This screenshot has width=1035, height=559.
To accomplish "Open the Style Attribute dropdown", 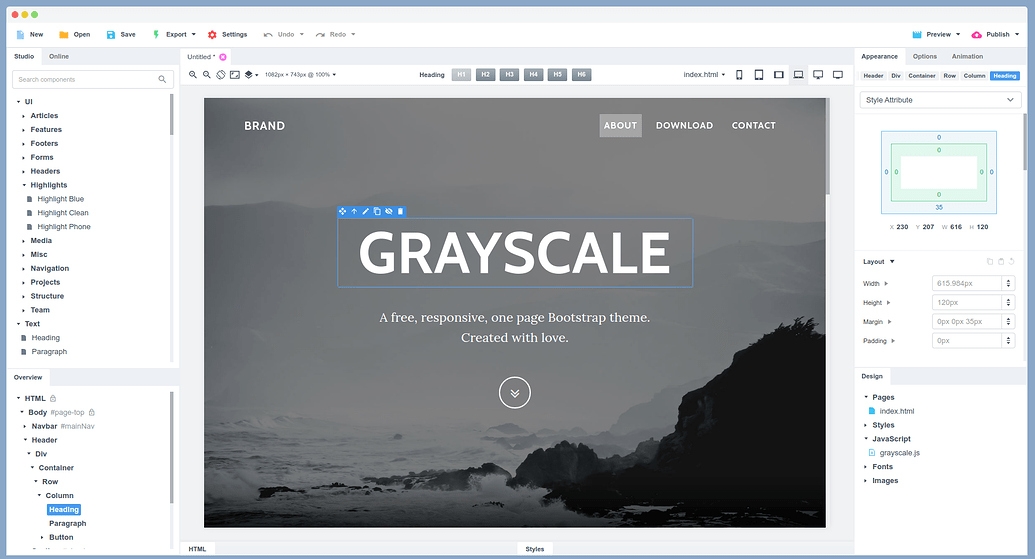I will coord(940,100).
